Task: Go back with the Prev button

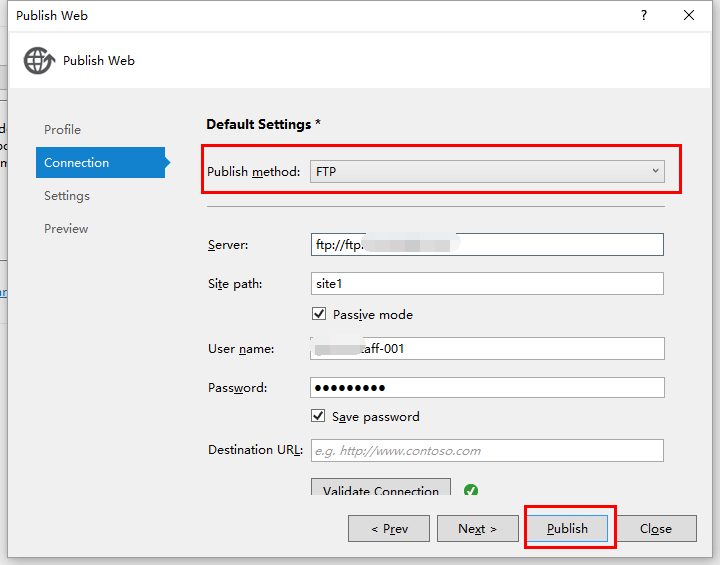Action: [x=389, y=529]
